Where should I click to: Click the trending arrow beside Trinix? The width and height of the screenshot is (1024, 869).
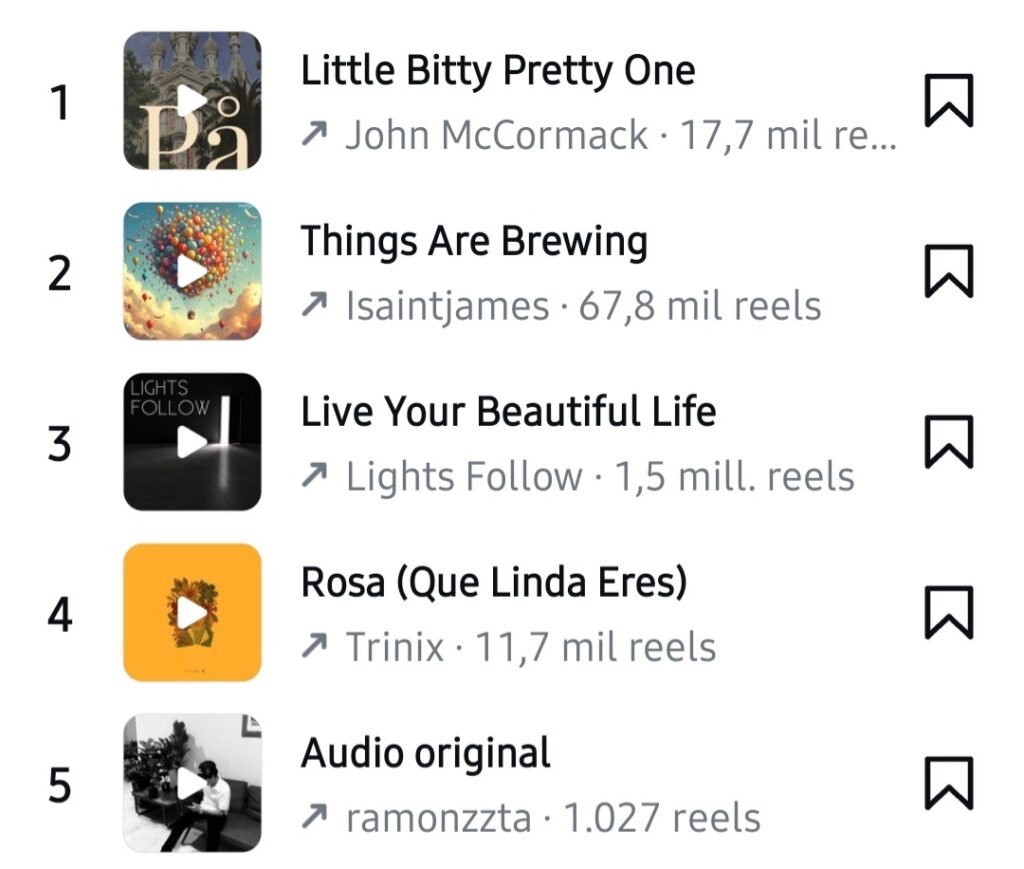pos(315,647)
